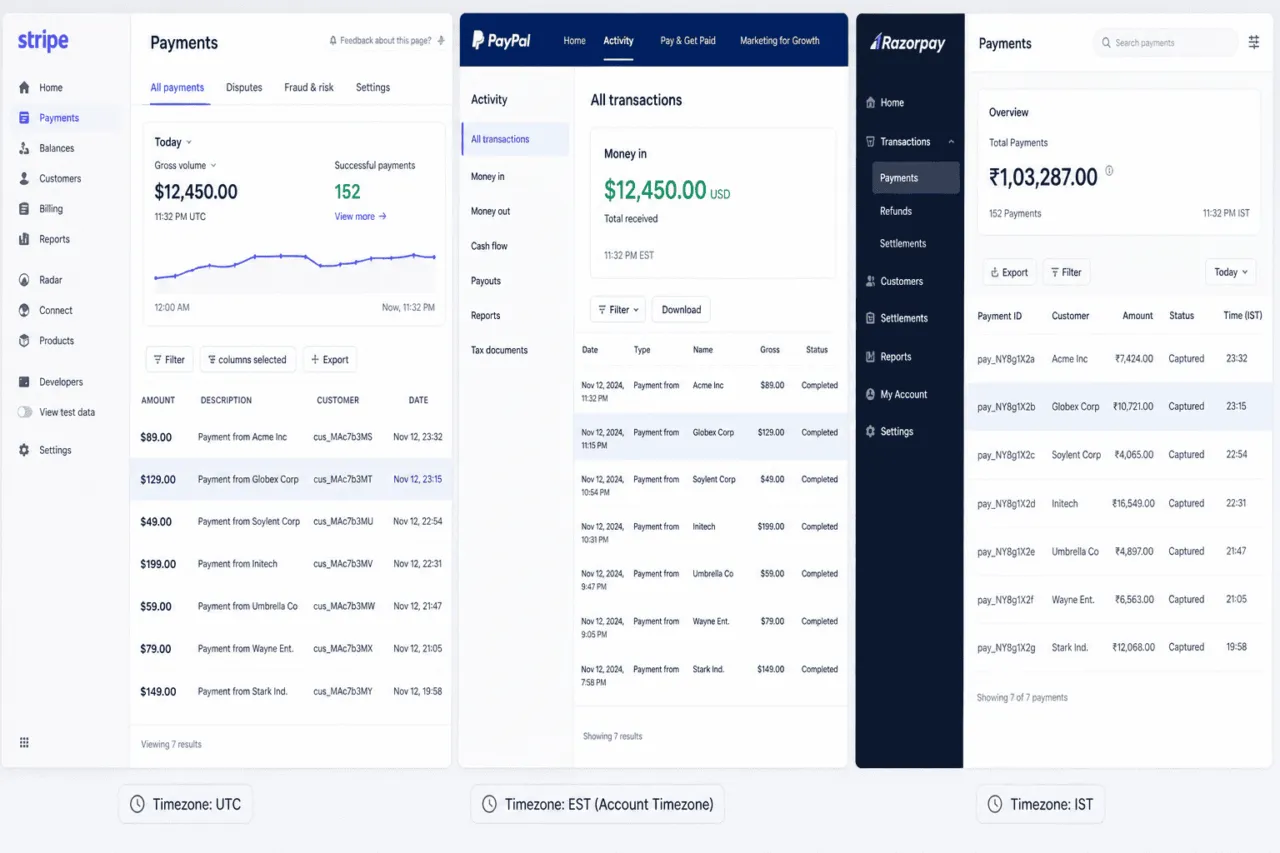The width and height of the screenshot is (1280, 853).
Task: Open the Today dropdown in Stripe
Action: tap(173, 142)
